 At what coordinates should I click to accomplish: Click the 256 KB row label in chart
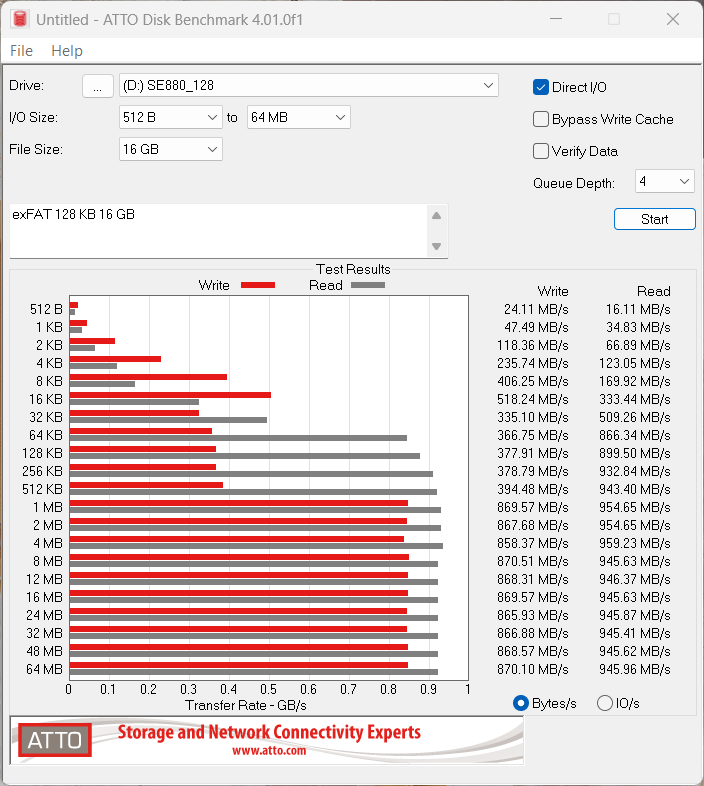pyautogui.click(x=42, y=471)
